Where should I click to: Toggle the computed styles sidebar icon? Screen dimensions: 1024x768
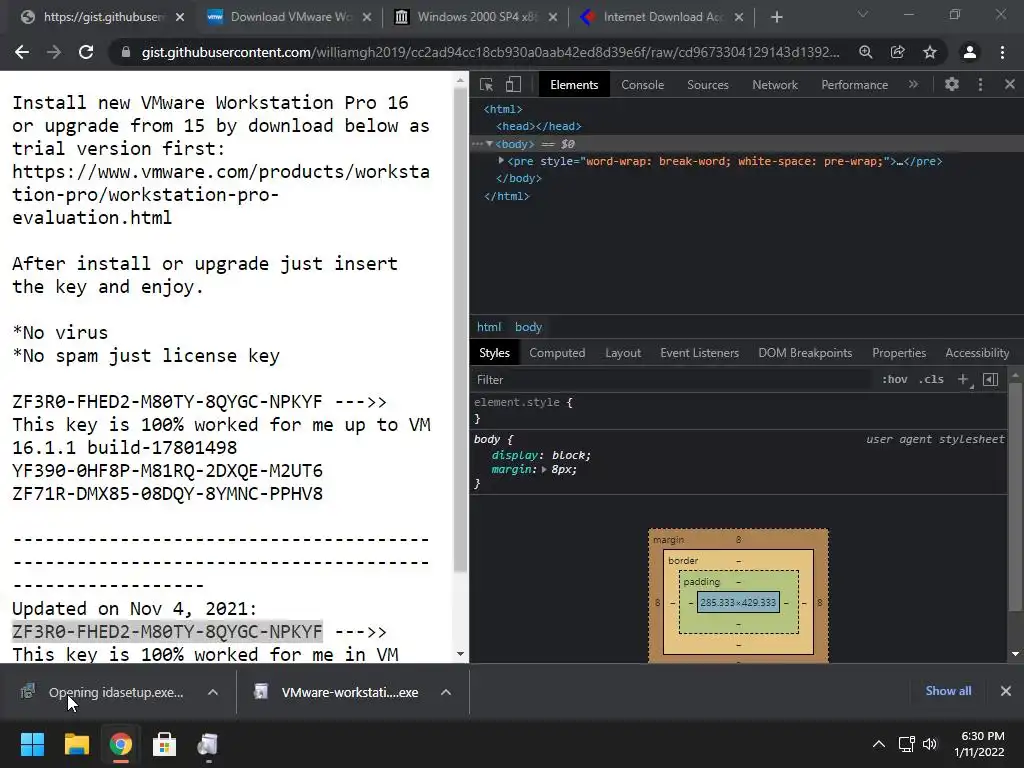[x=990, y=379]
